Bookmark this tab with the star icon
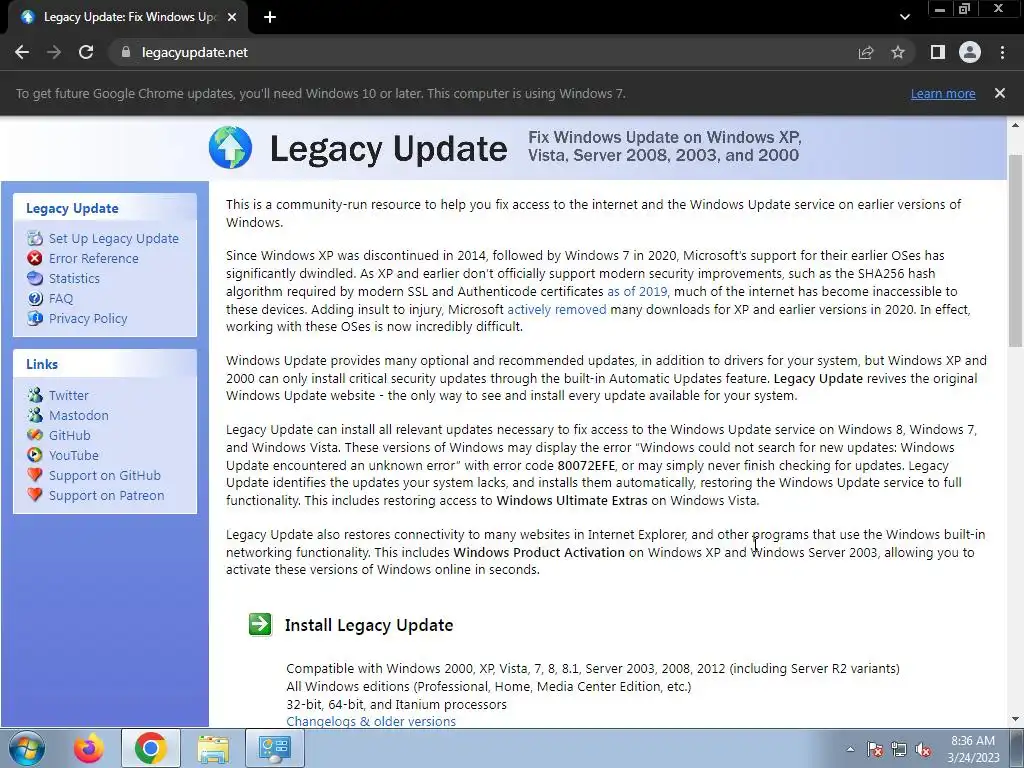Image resolution: width=1024 pixels, height=768 pixels. [x=898, y=52]
